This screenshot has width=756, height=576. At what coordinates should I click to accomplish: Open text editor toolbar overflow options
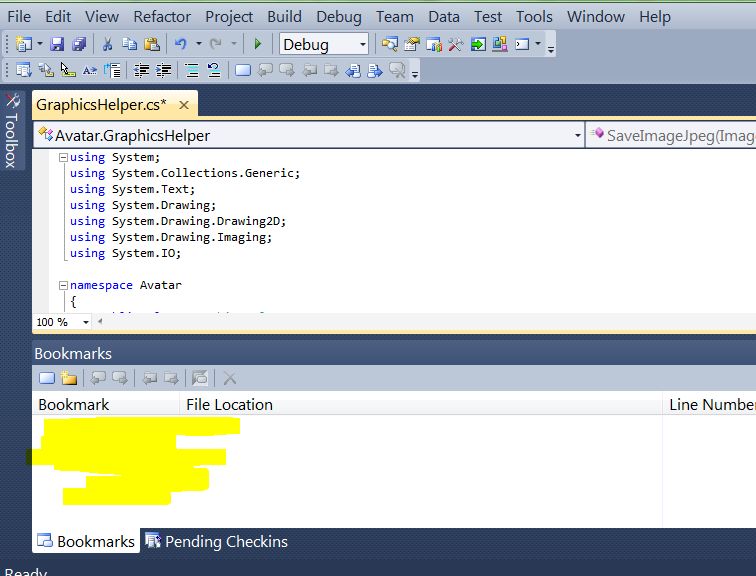(415, 74)
